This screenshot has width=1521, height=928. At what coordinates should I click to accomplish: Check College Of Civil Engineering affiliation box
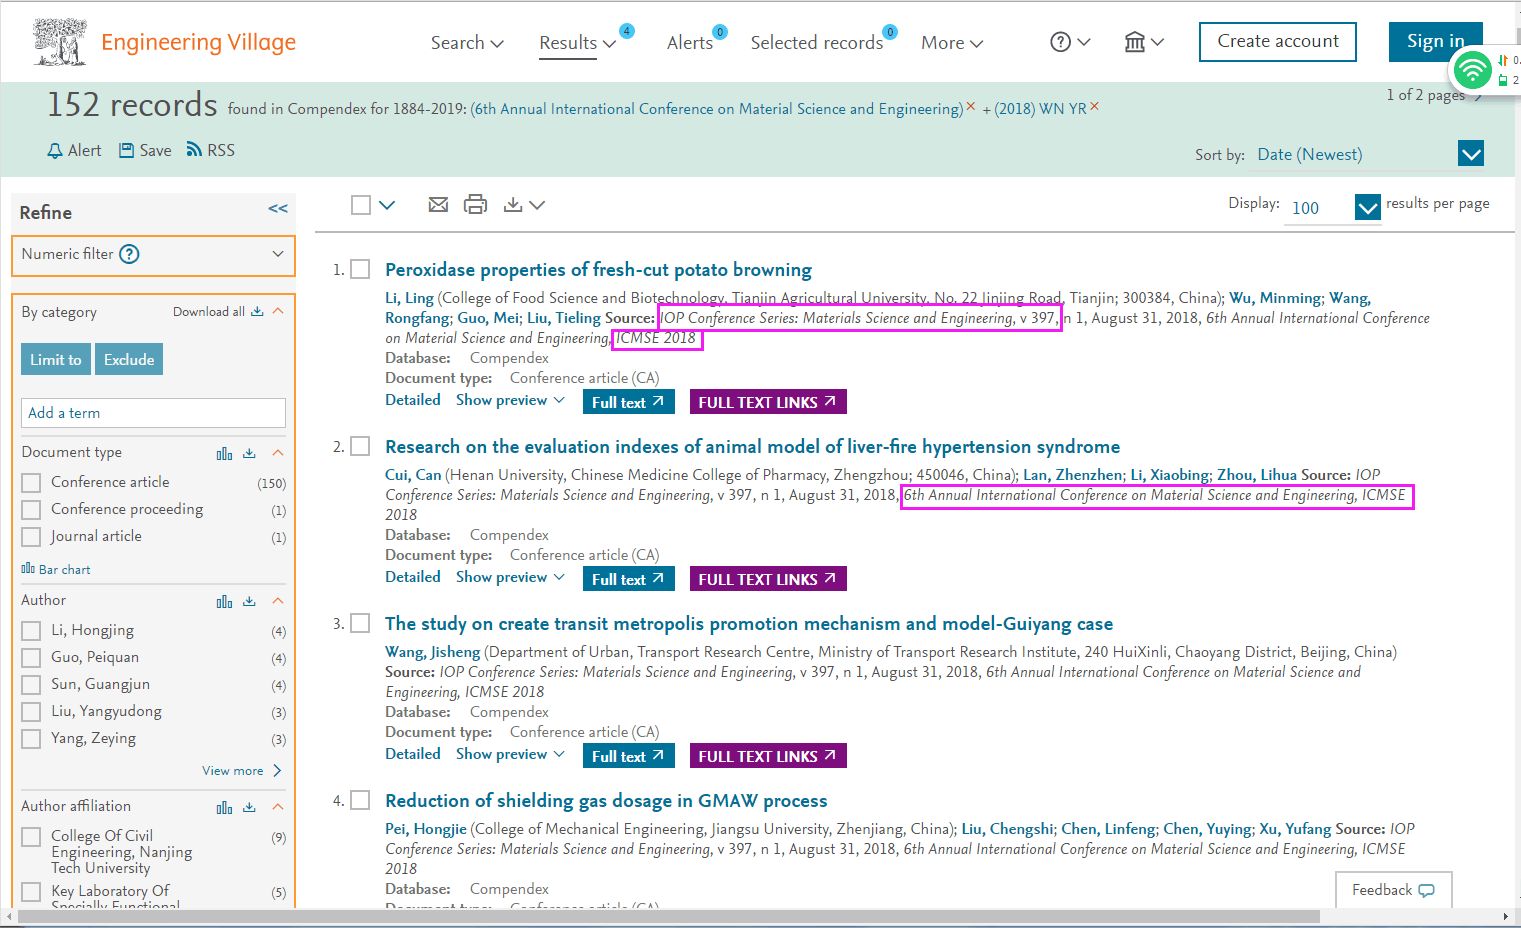(31, 837)
